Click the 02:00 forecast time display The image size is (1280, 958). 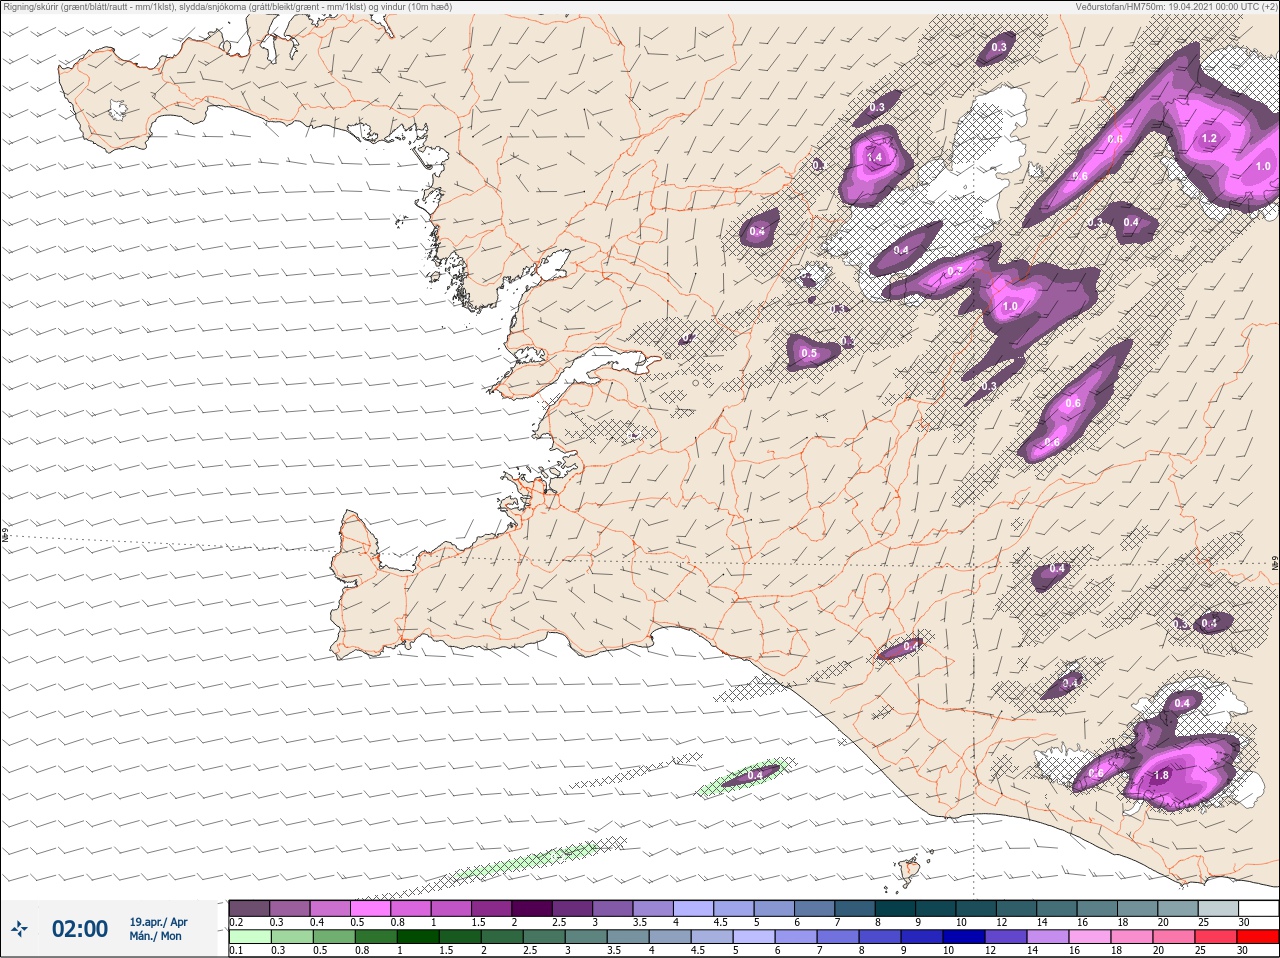(80, 929)
